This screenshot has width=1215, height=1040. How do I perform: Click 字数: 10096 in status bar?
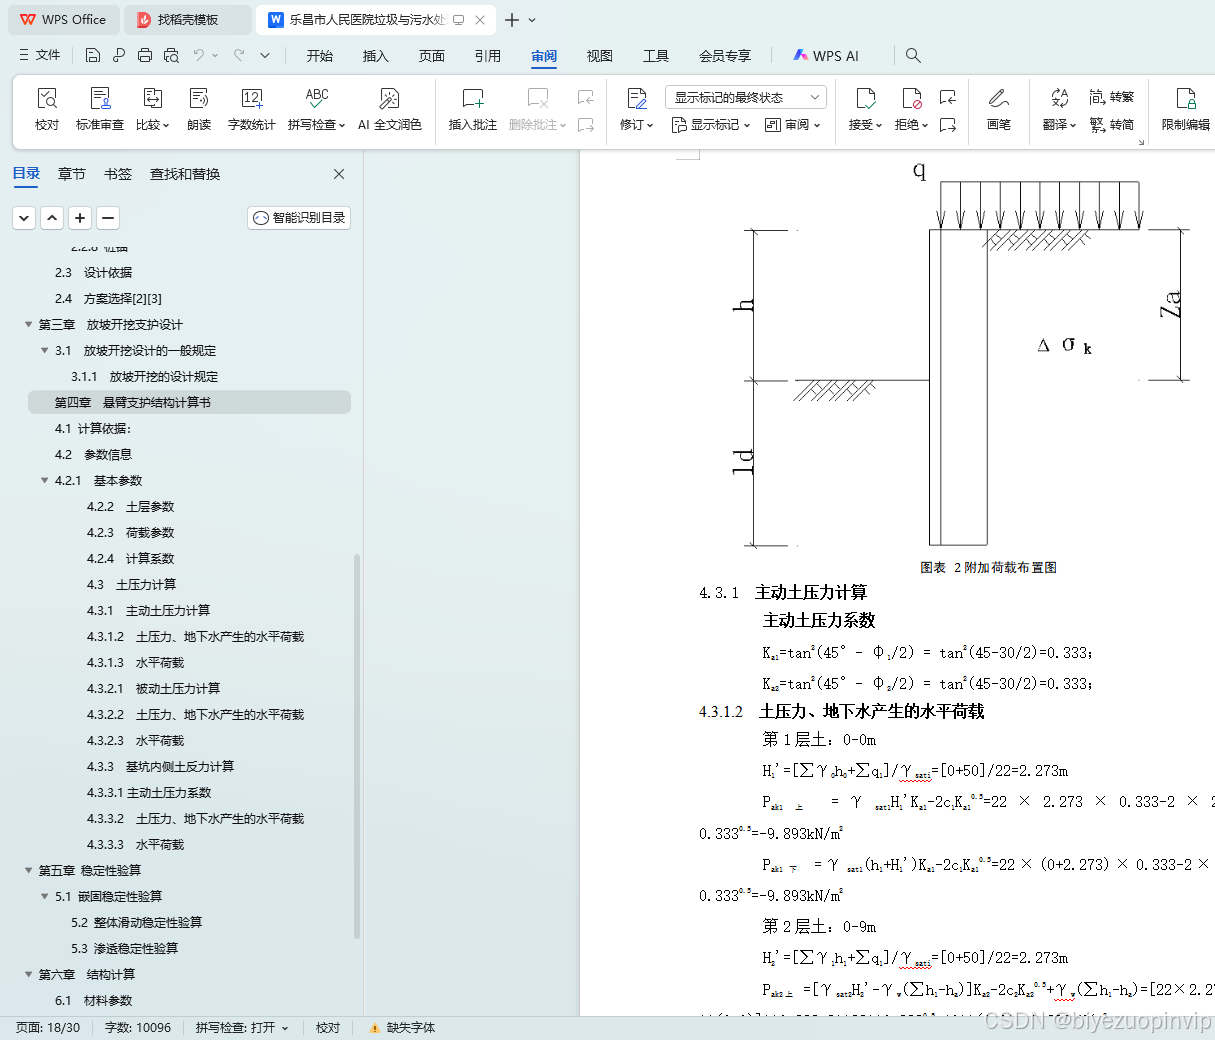[x=138, y=1027]
